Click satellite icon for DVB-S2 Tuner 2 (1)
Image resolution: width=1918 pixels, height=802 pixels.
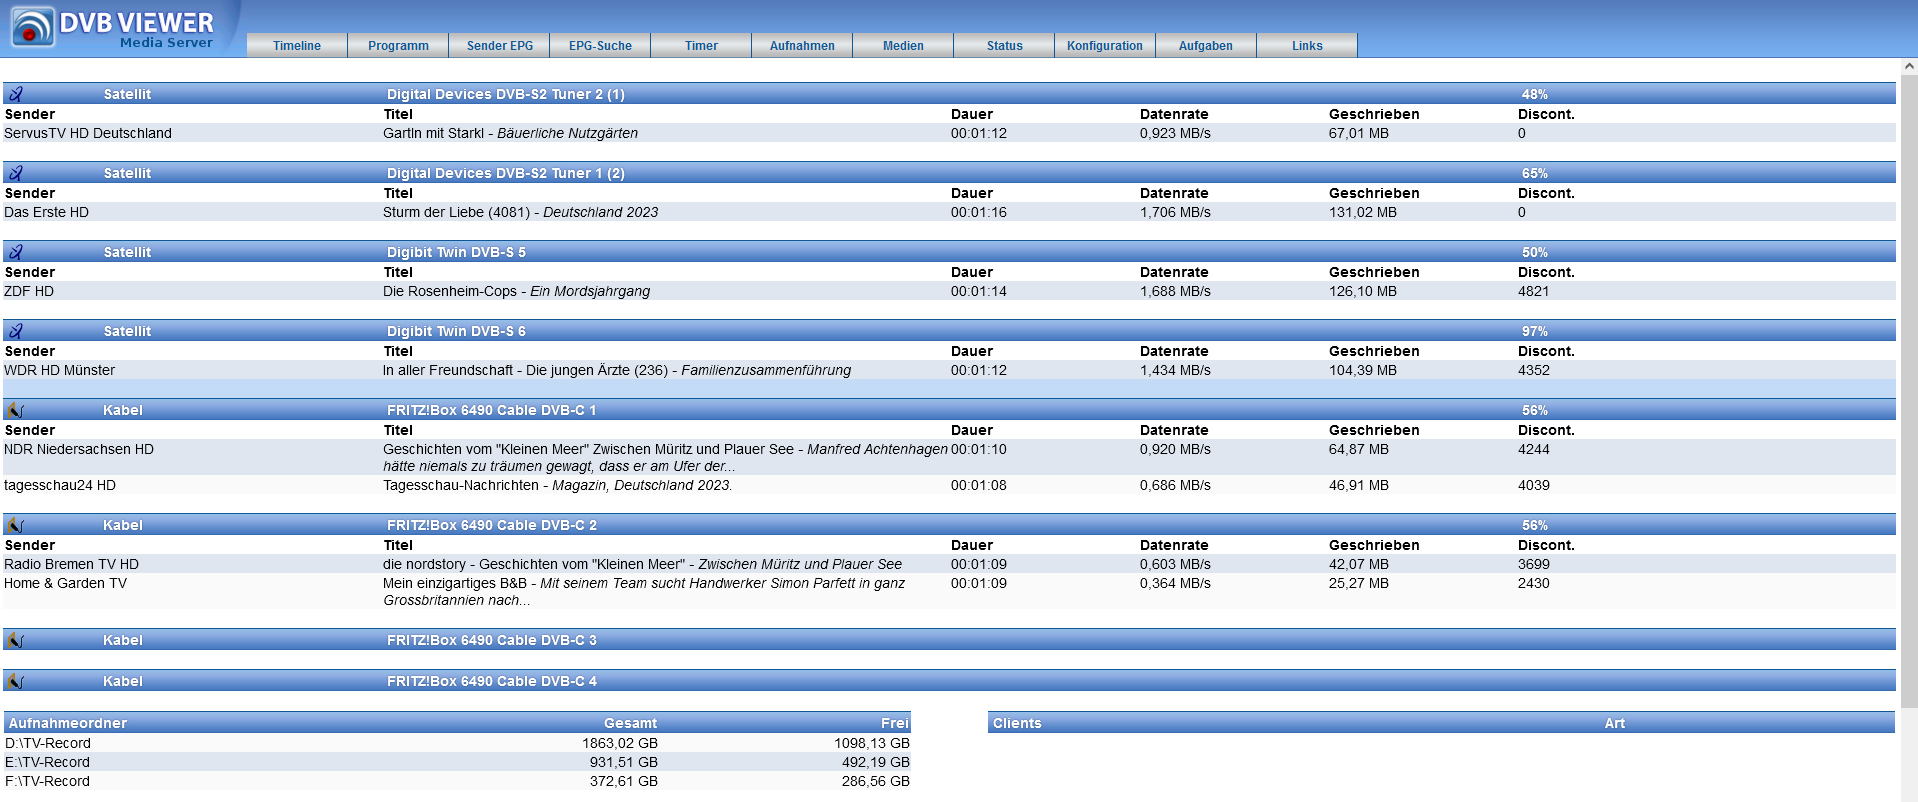coord(16,94)
